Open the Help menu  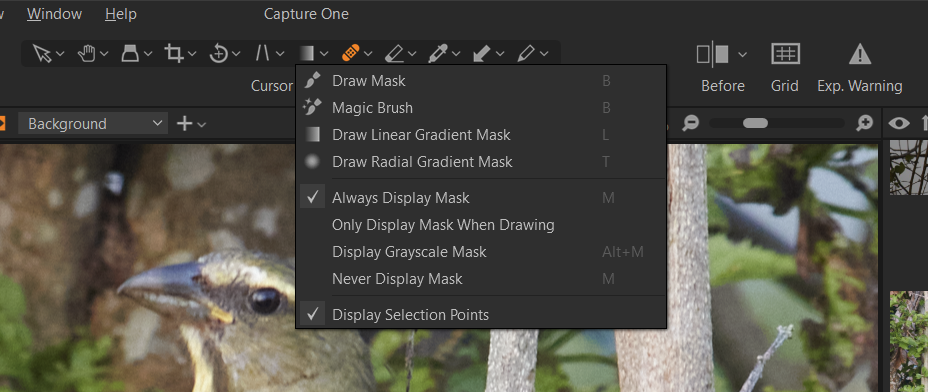121,14
